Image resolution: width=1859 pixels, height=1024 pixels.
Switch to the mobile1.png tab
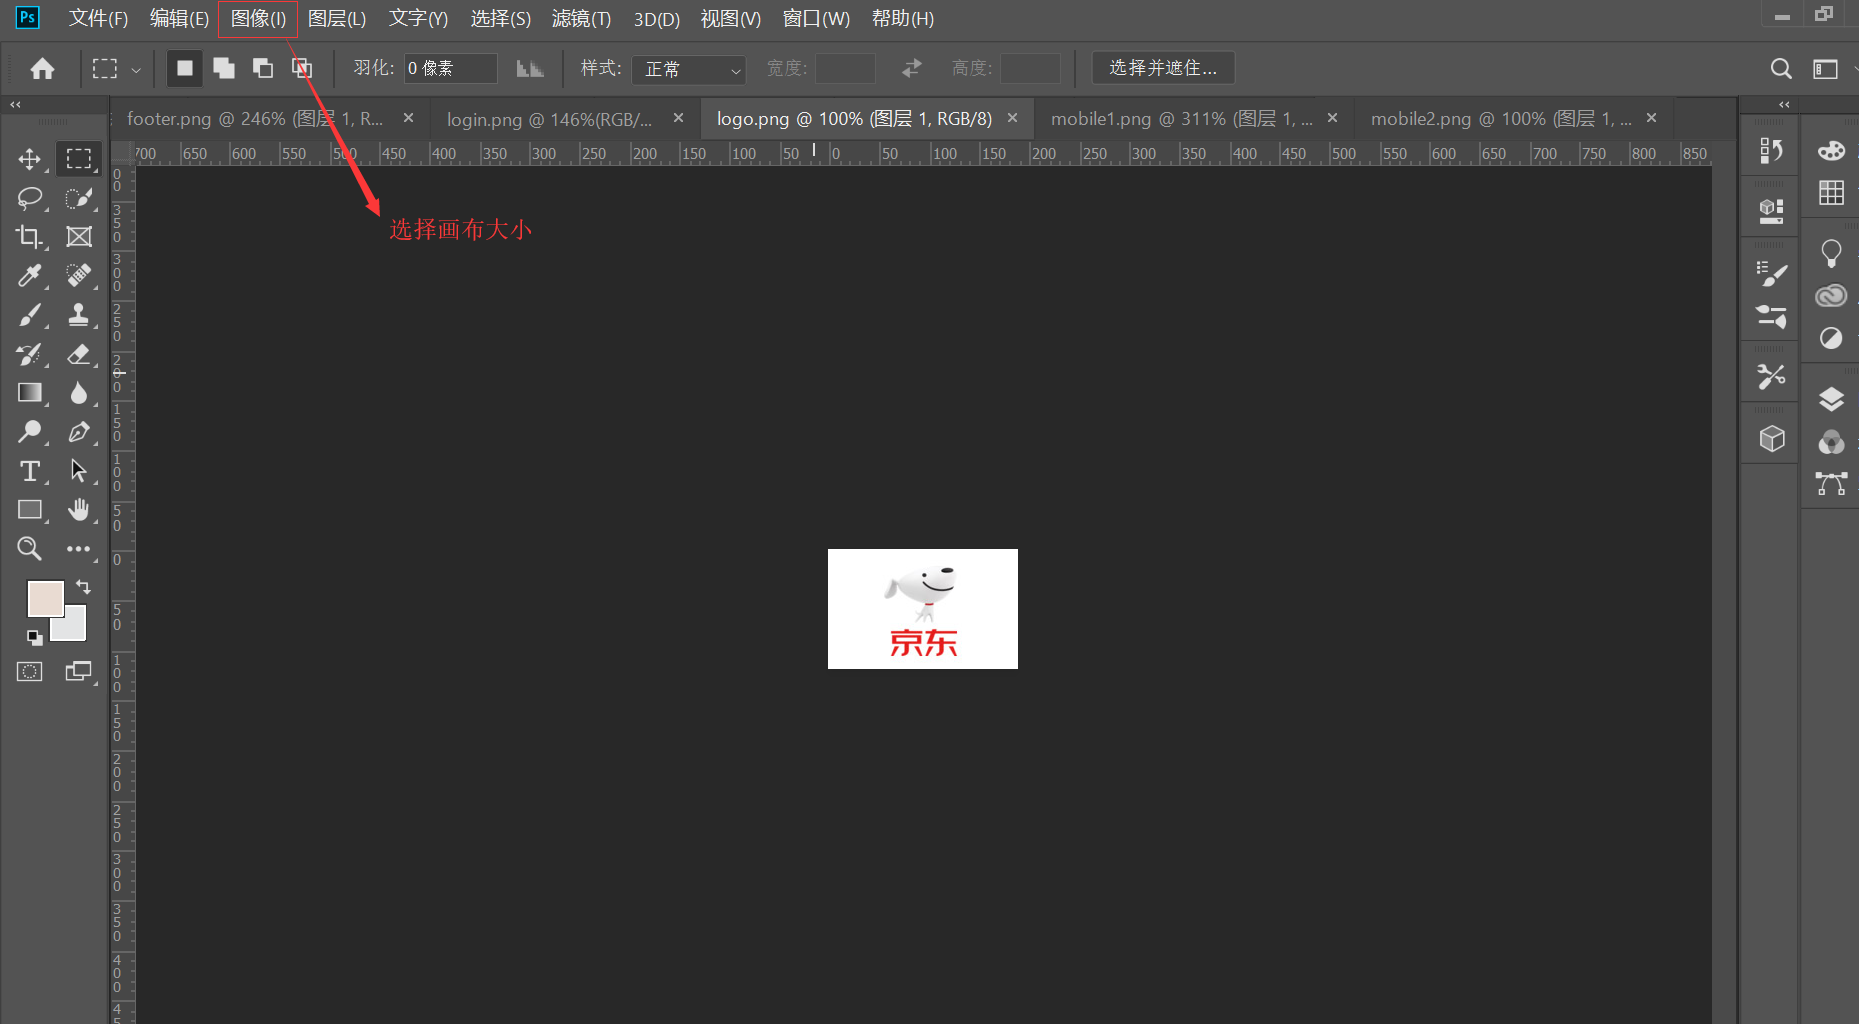(x=1182, y=119)
